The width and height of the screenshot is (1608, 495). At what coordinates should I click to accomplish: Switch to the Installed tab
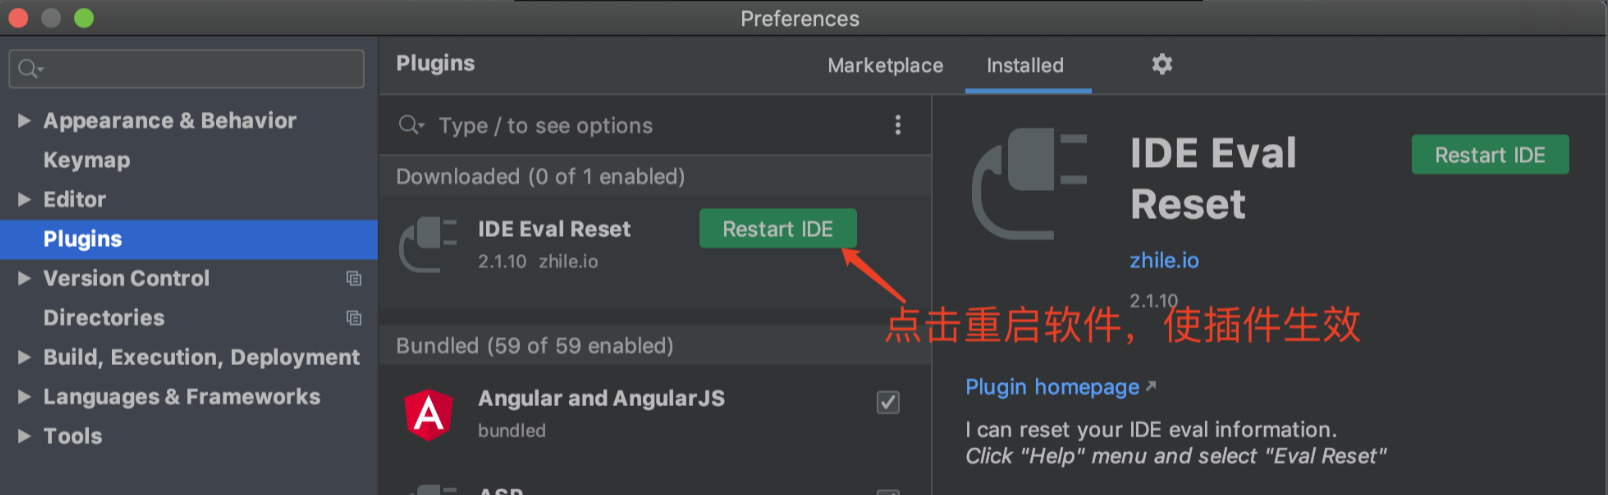pos(1025,66)
